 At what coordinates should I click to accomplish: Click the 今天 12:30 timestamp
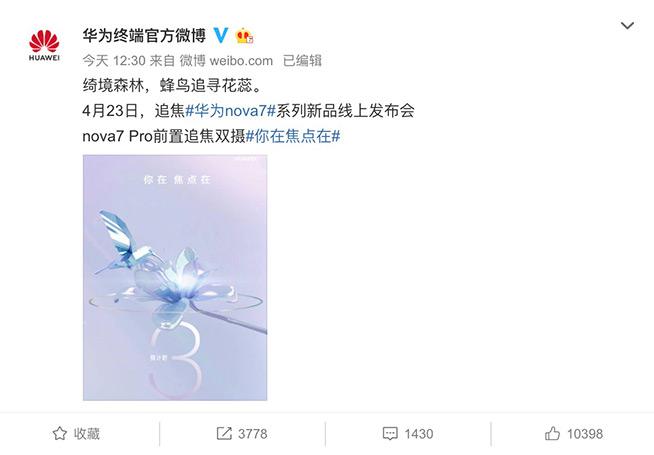[114, 61]
